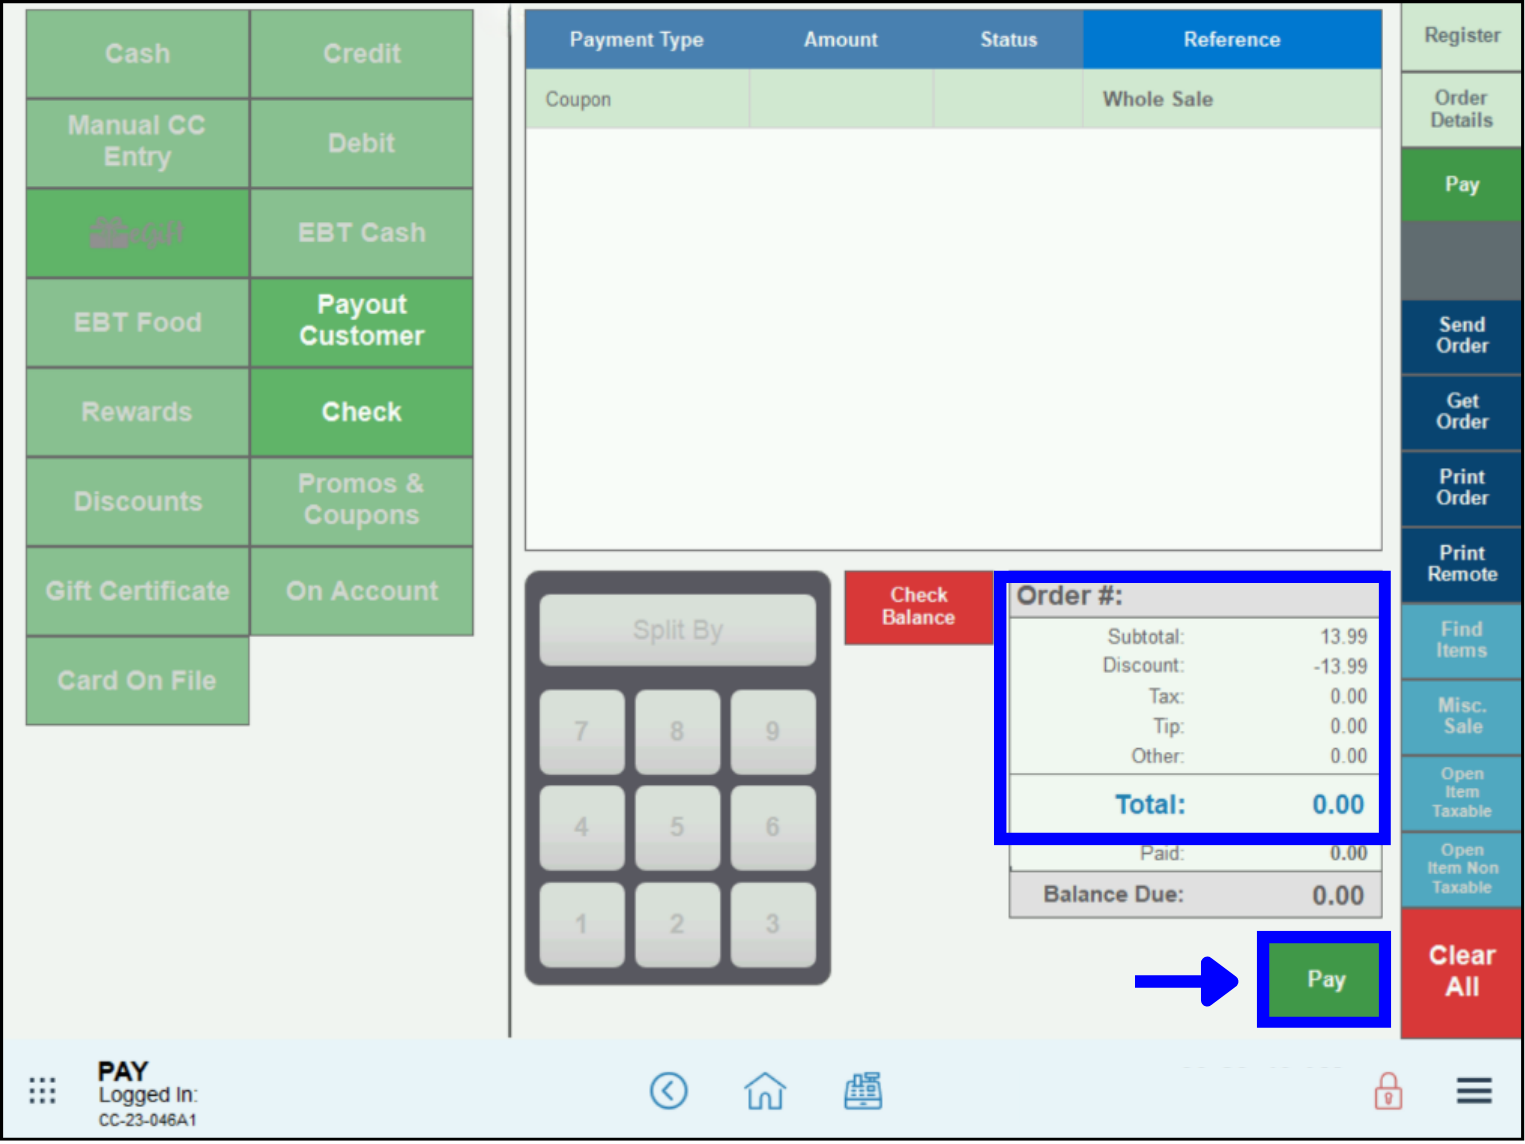The image size is (1525, 1144).
Task: Tap keypad digit 3
Action: (x=773, y=924)
